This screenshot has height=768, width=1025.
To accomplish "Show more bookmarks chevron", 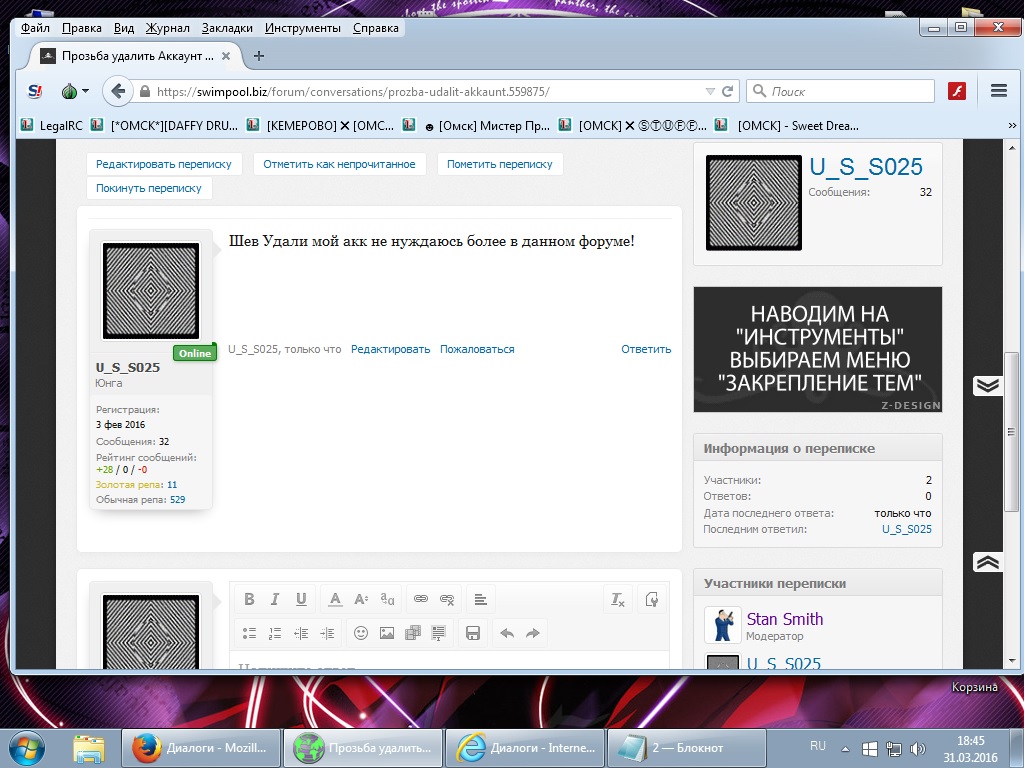I will coord(1012,125).
